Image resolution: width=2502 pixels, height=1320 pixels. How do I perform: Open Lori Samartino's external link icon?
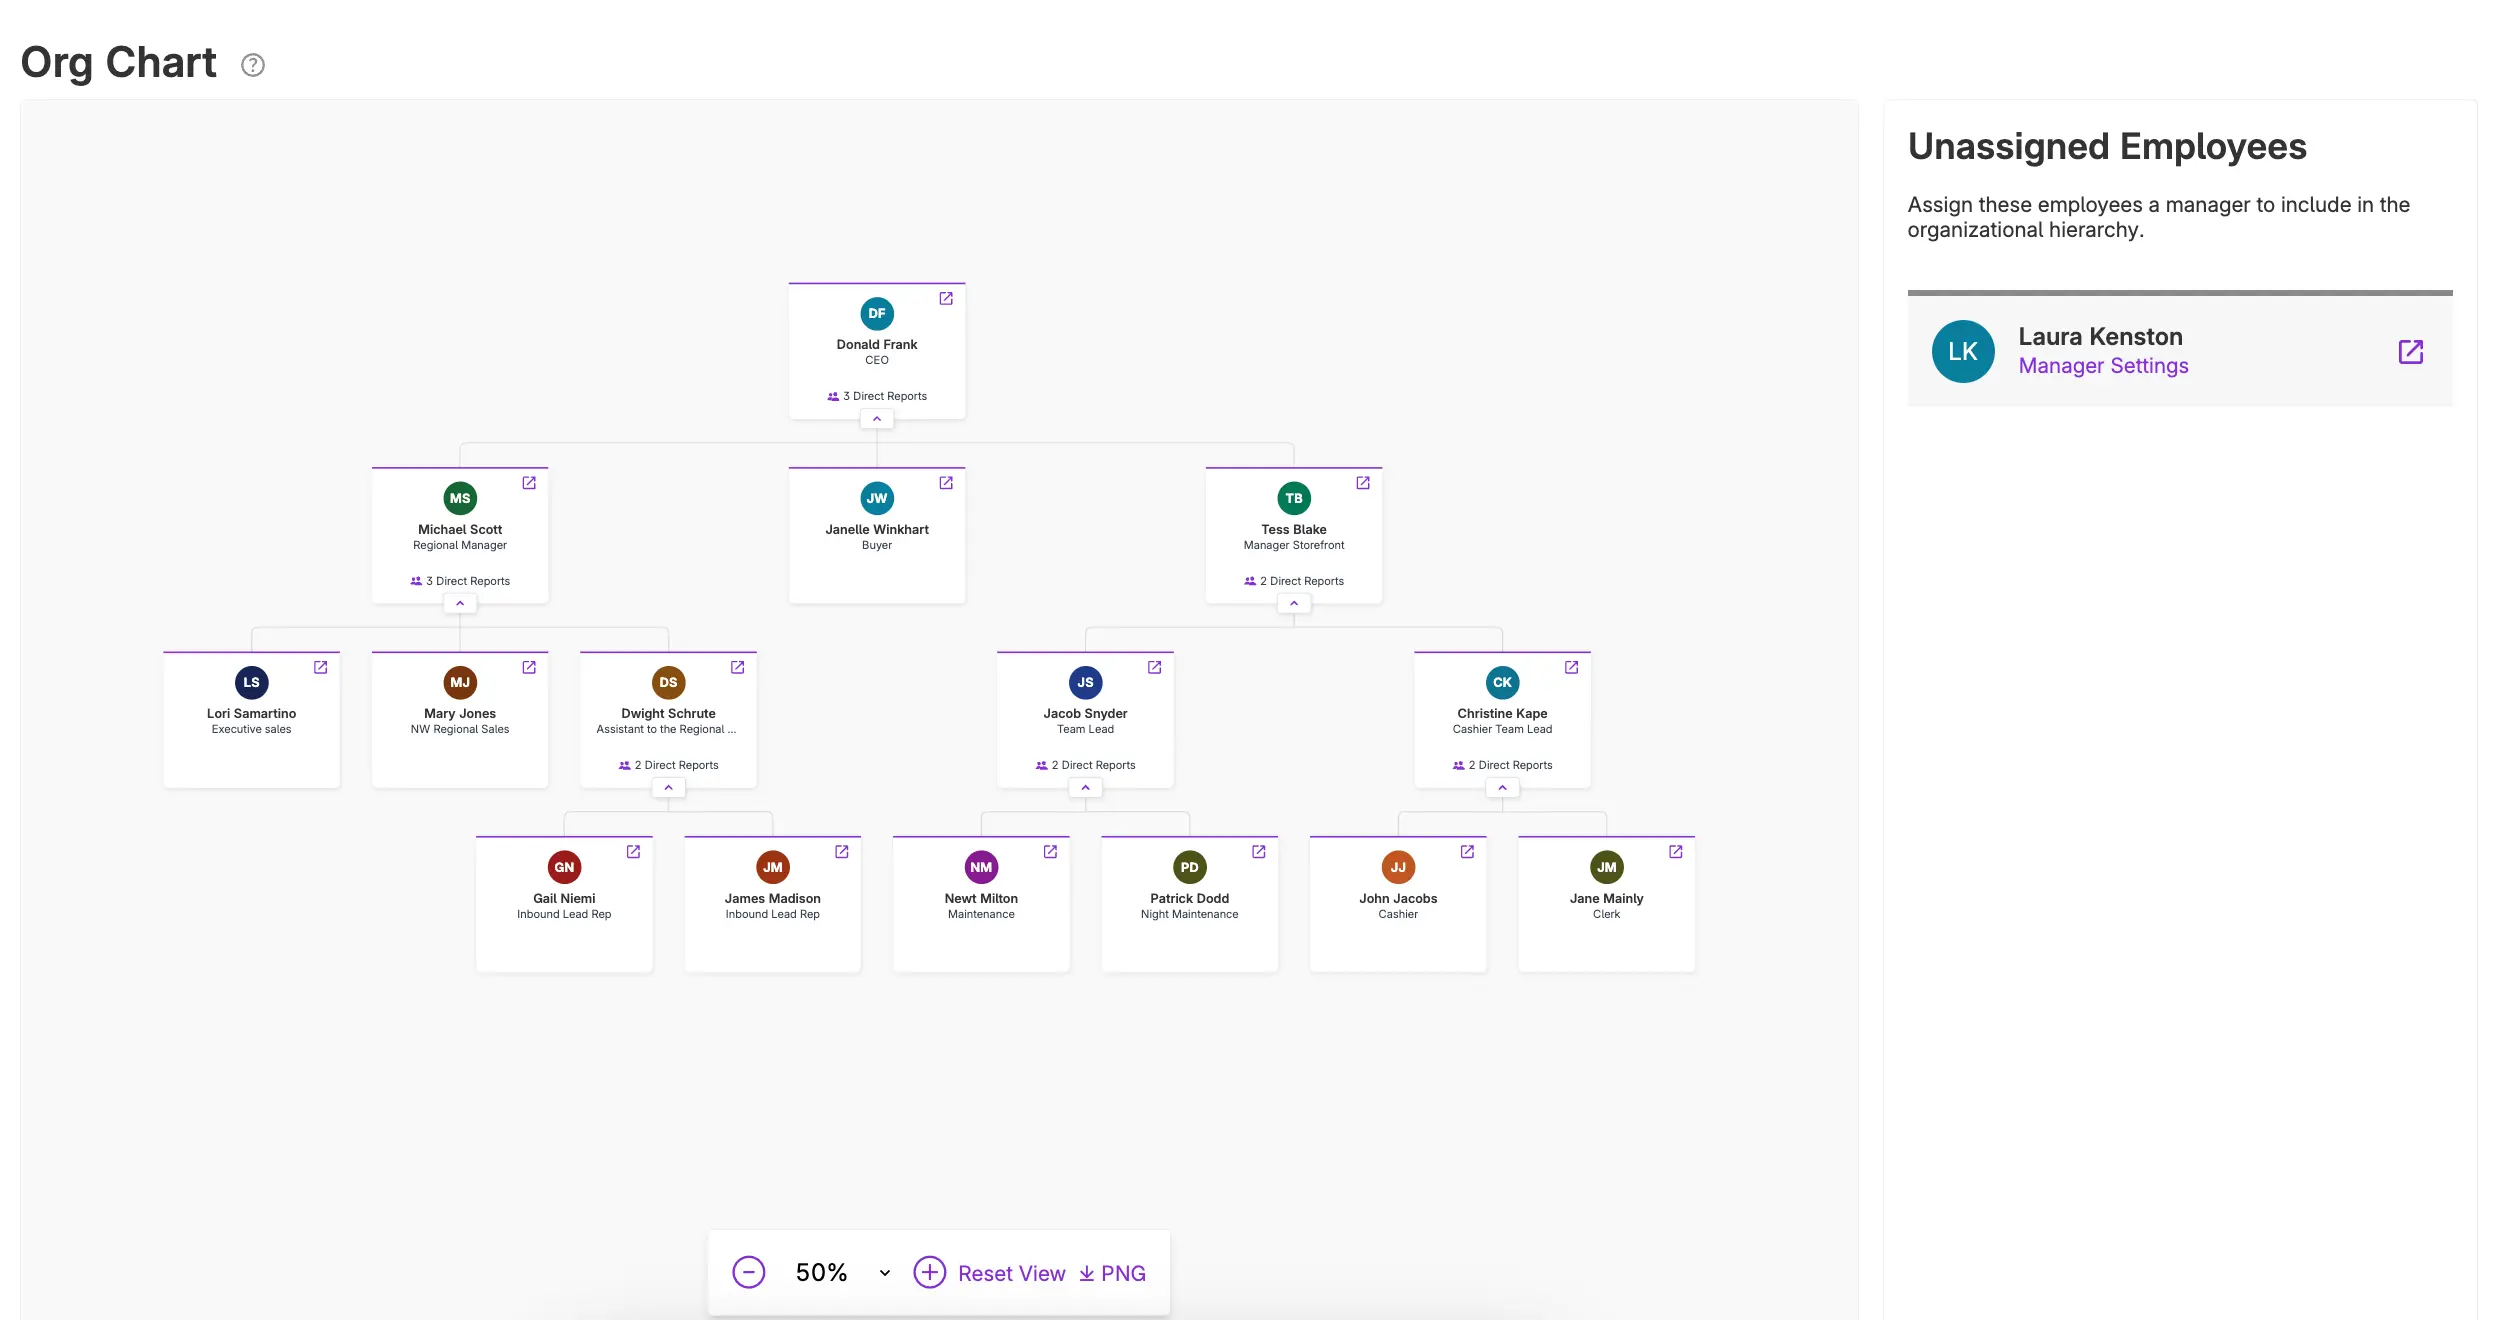tap(321, 667)
